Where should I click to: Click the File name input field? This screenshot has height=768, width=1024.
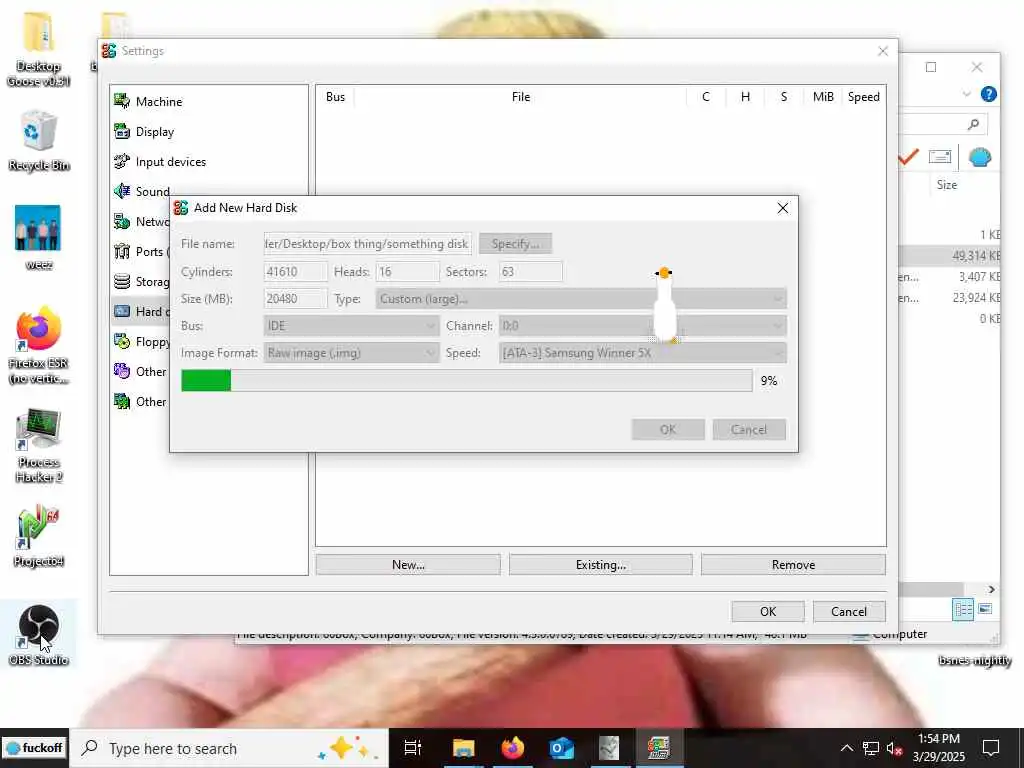click(368, 244)
